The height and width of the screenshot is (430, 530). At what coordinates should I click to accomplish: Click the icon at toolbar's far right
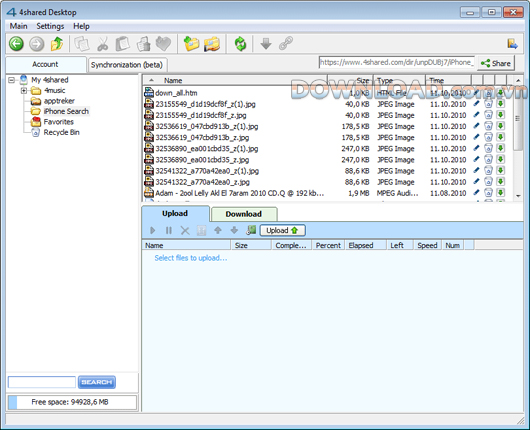pos(512,44)
